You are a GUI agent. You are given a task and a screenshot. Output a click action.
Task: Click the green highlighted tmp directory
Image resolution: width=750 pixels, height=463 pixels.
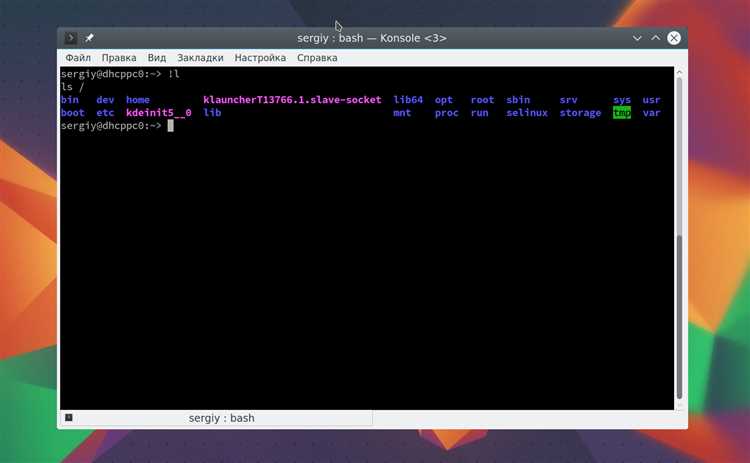pyautogui.click(x=622, y=113)
